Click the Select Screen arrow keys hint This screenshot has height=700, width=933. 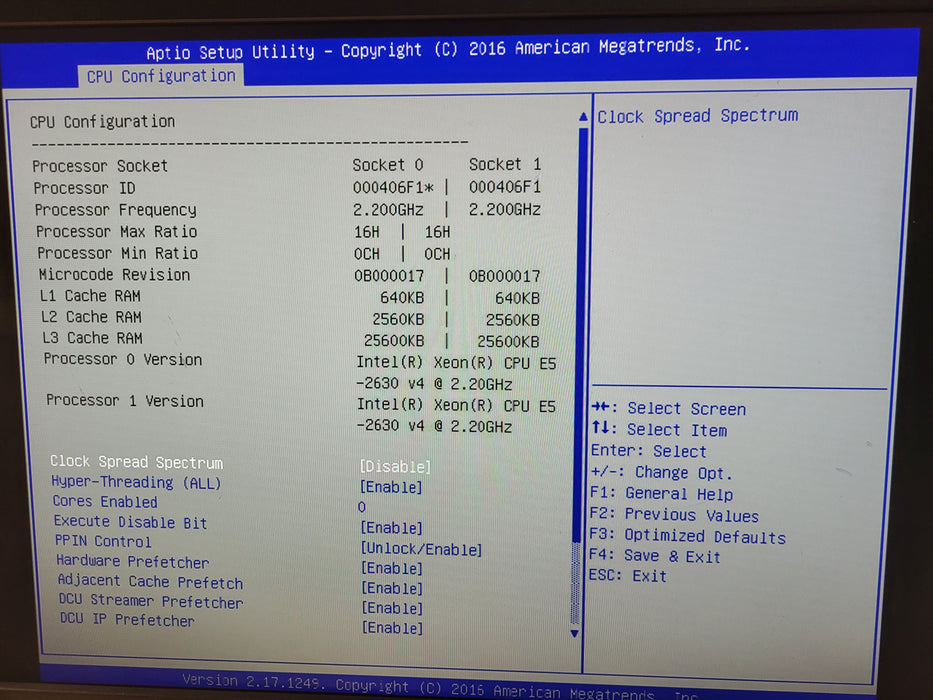669,408
